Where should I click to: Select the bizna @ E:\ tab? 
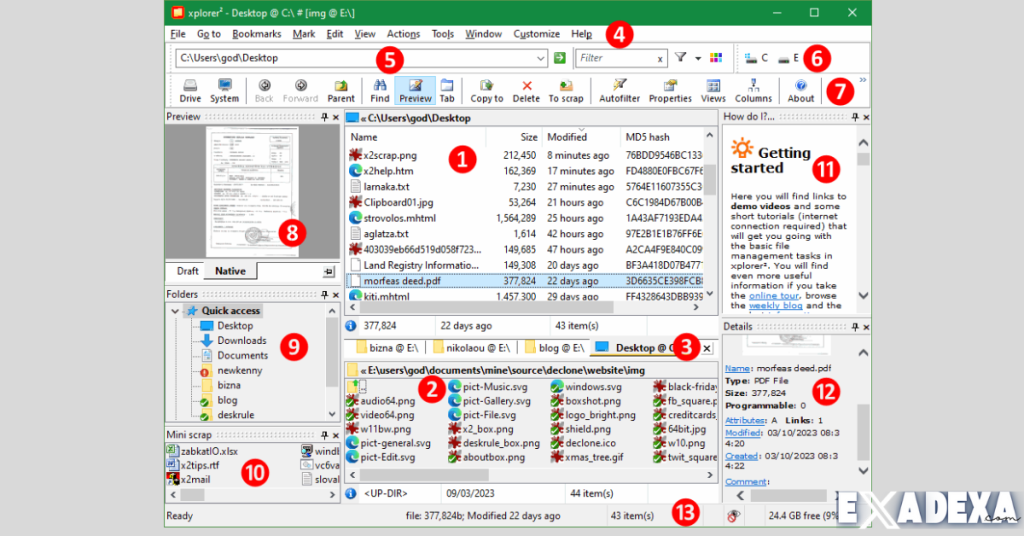point(386,348)
